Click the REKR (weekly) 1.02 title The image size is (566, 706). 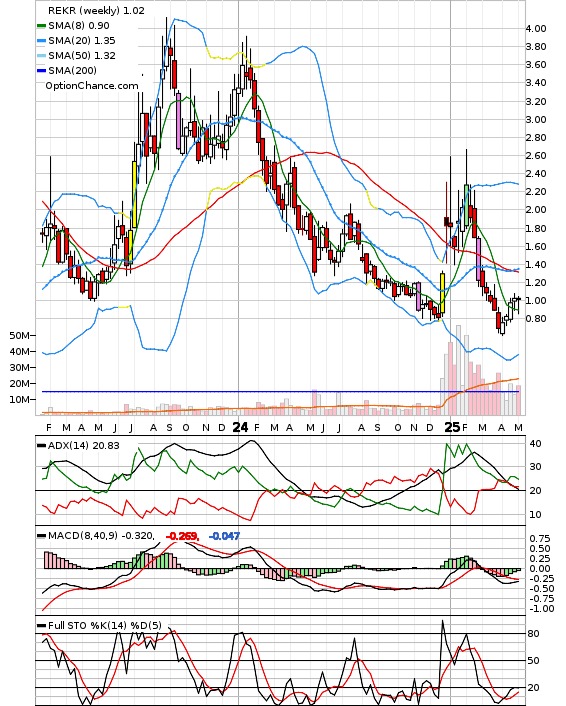96,10
